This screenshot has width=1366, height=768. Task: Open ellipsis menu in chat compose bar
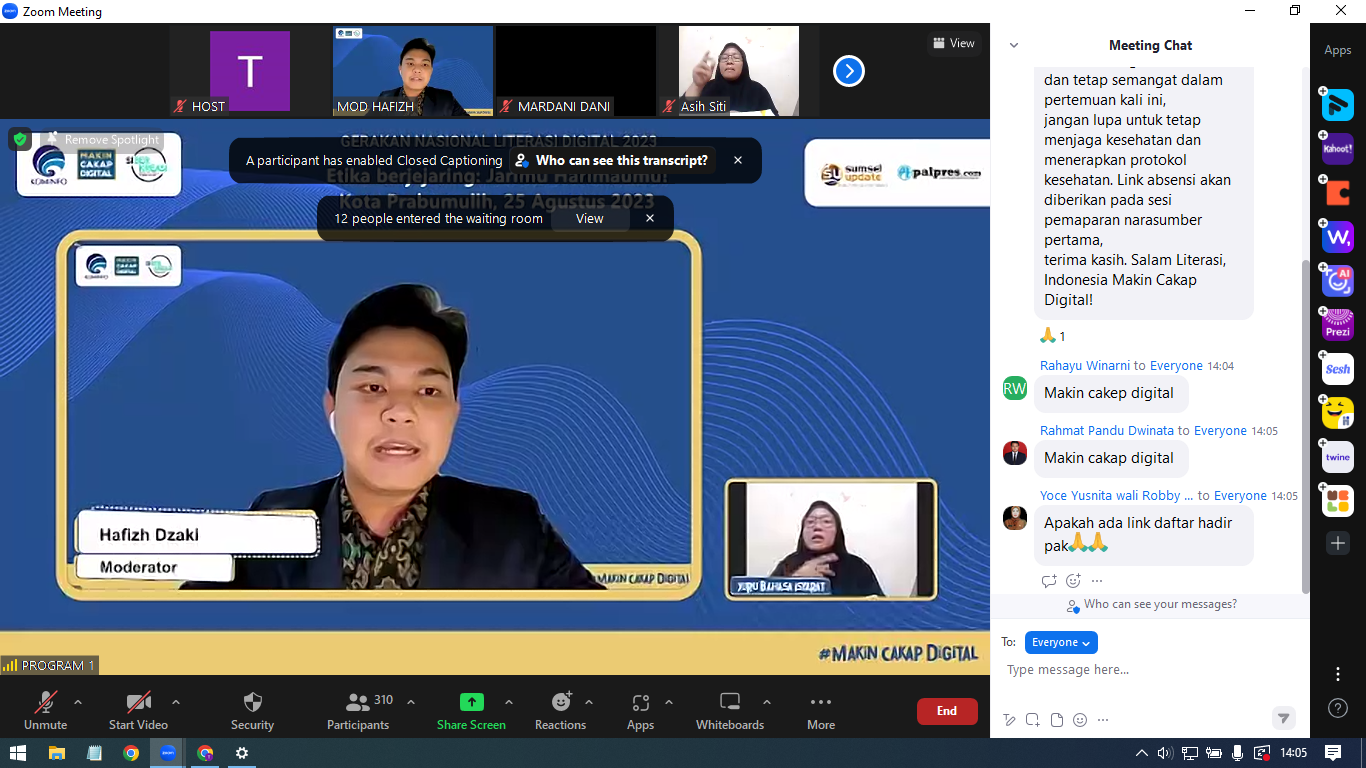tap(1104, 720)
